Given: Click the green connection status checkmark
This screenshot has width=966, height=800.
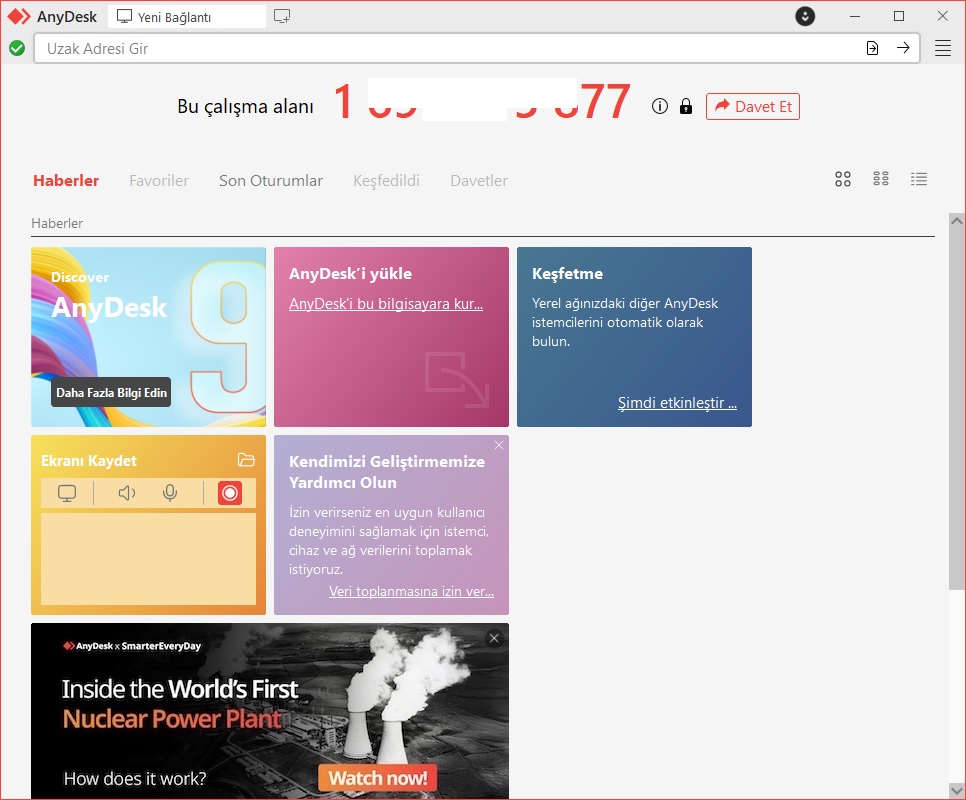Looking at the screenshot, I should [17, 48].
